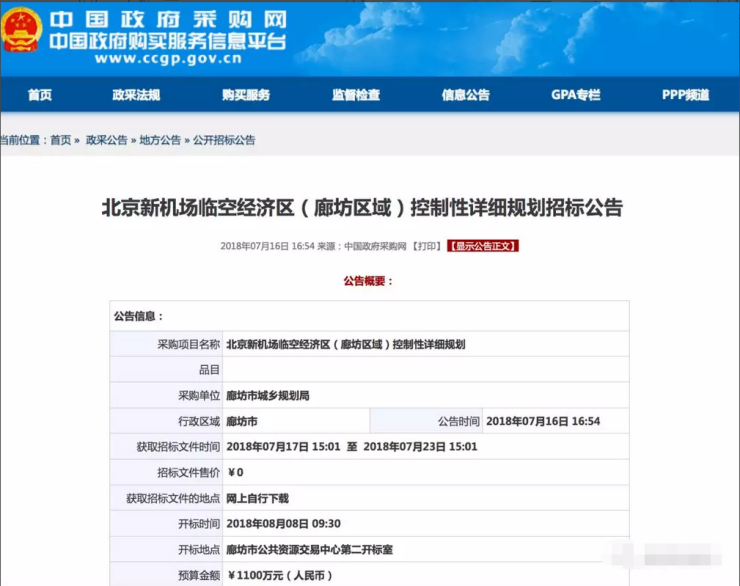Open the GPA专栏 menu item
Viewport: 740px width, 586px height.
576,95
